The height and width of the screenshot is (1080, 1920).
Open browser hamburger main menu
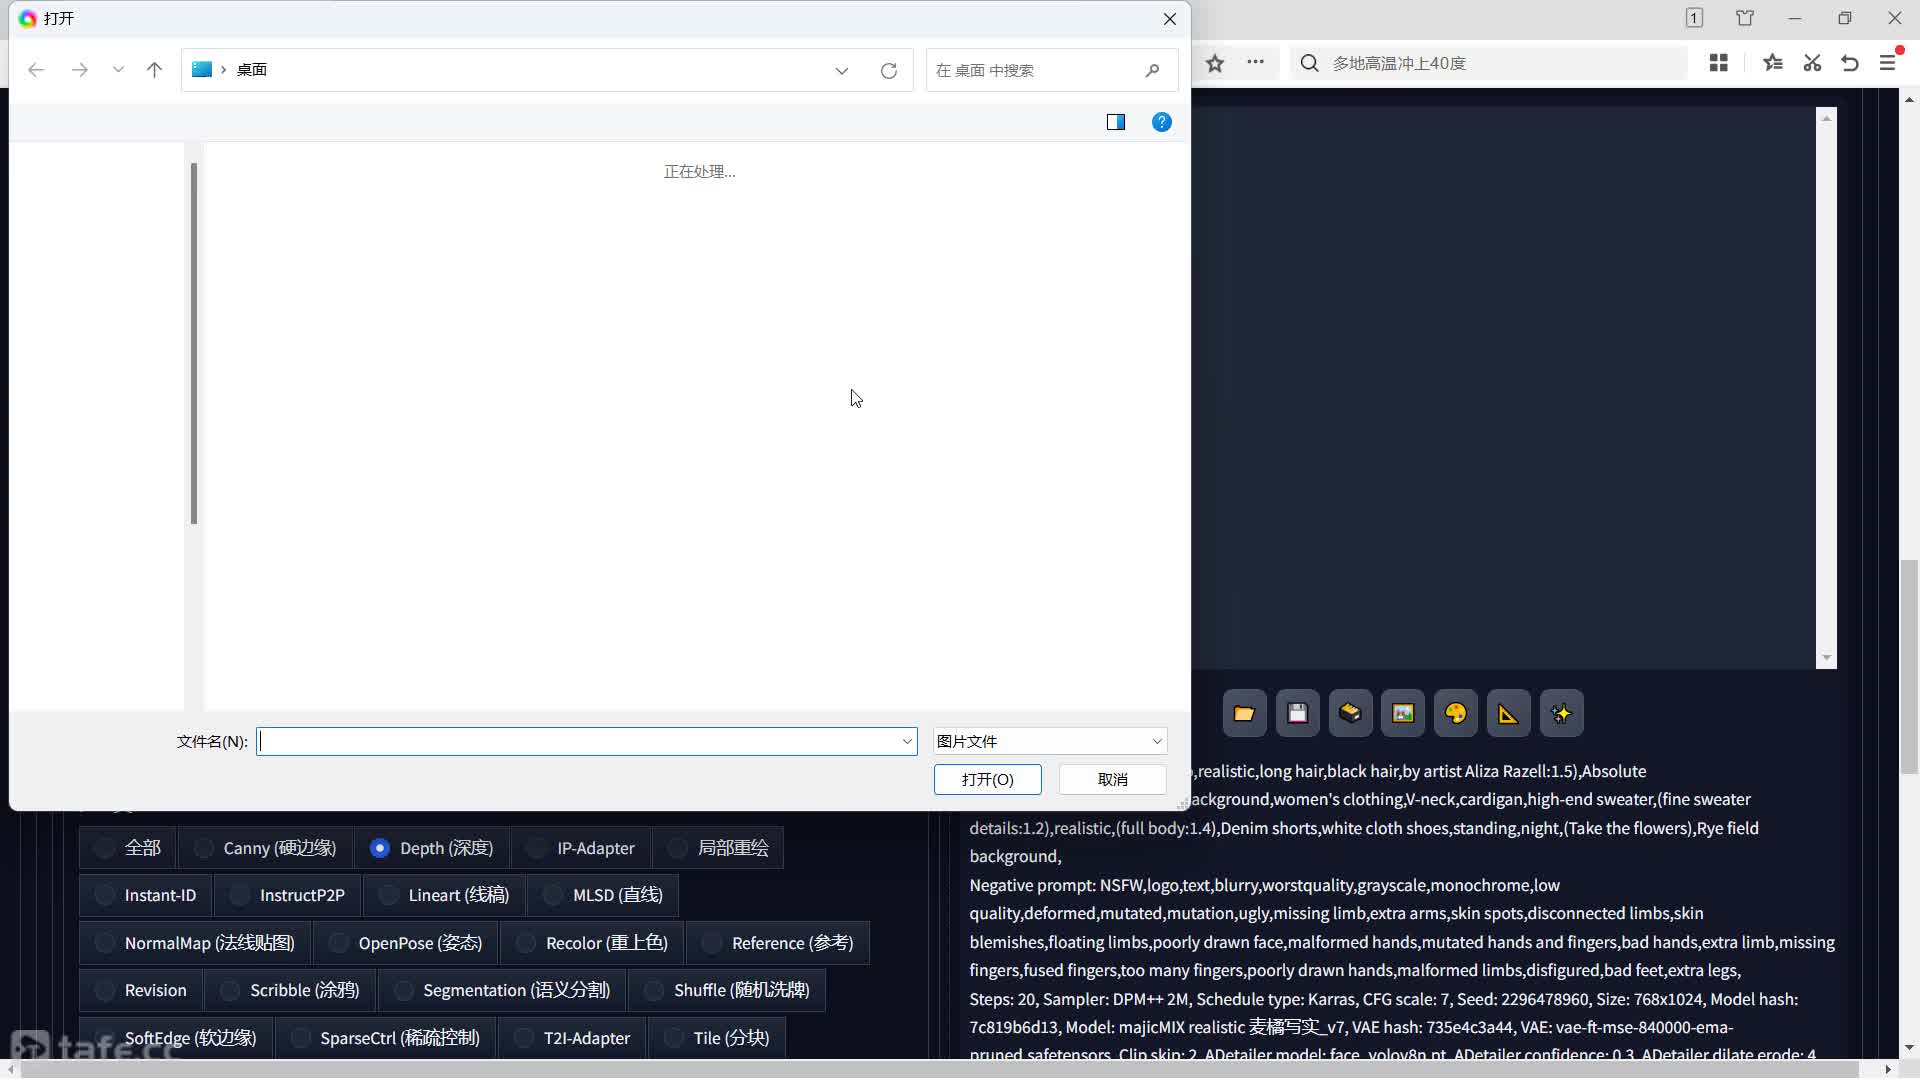(x=1888, y=63)
